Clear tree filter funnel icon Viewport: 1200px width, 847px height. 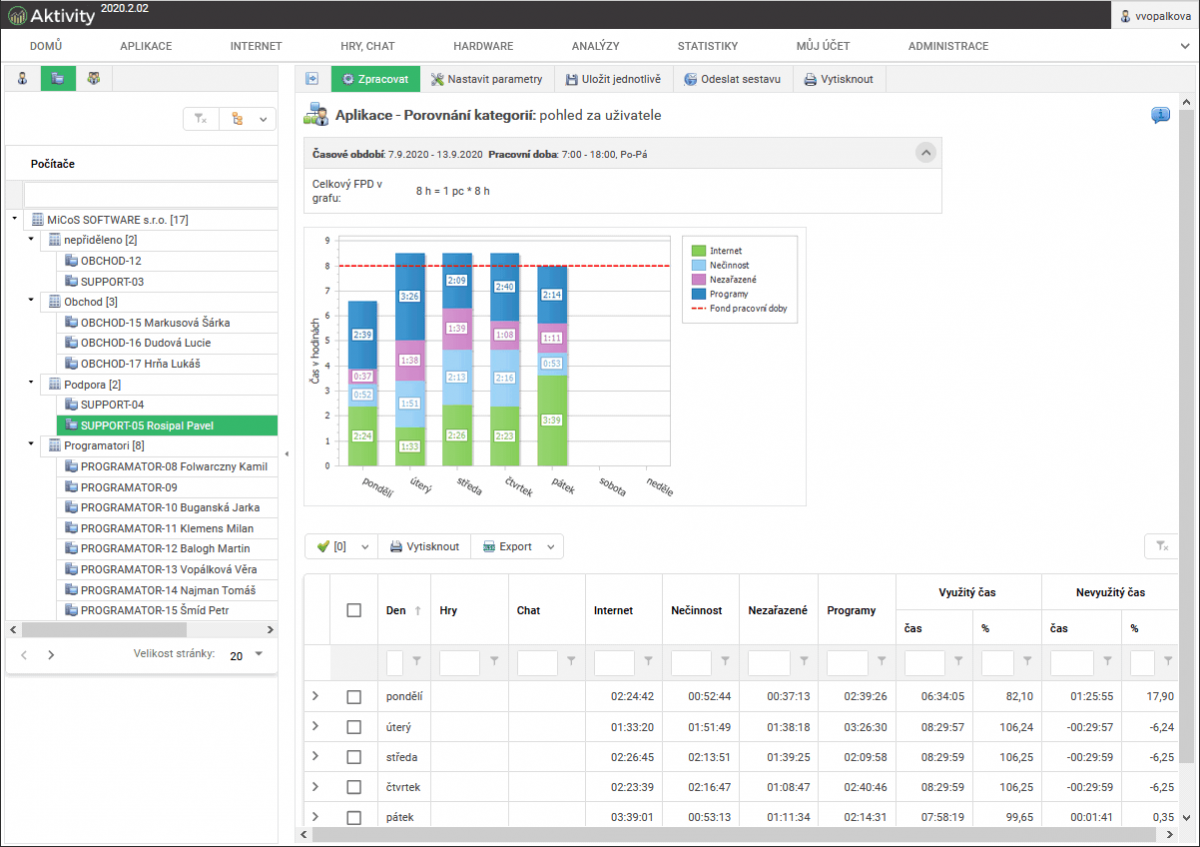(x=201, y=119)
